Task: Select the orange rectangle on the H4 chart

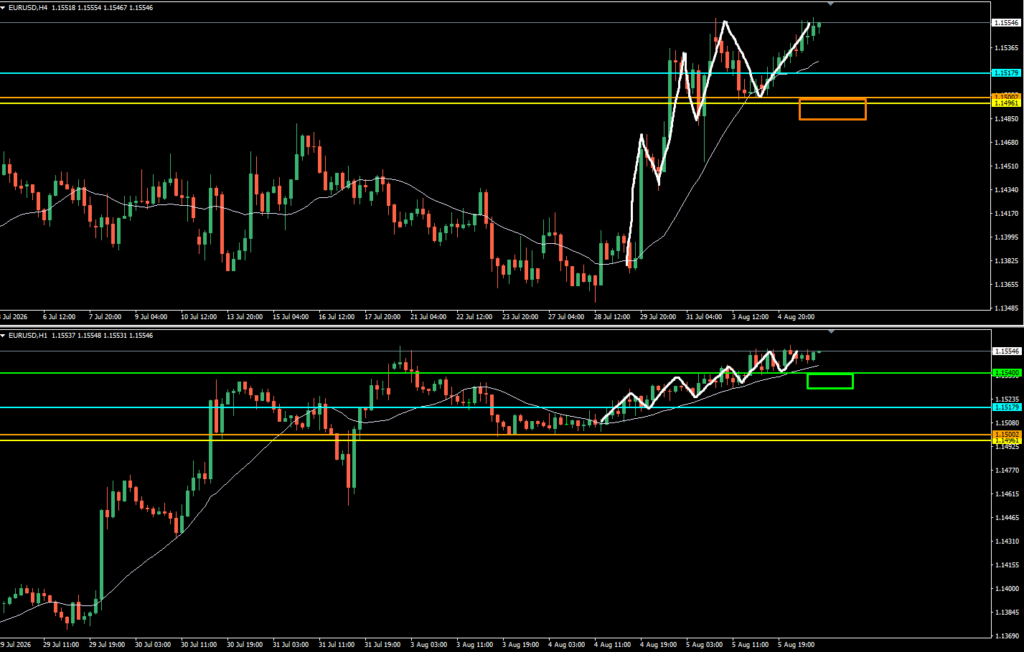Action: click(833, 109)
